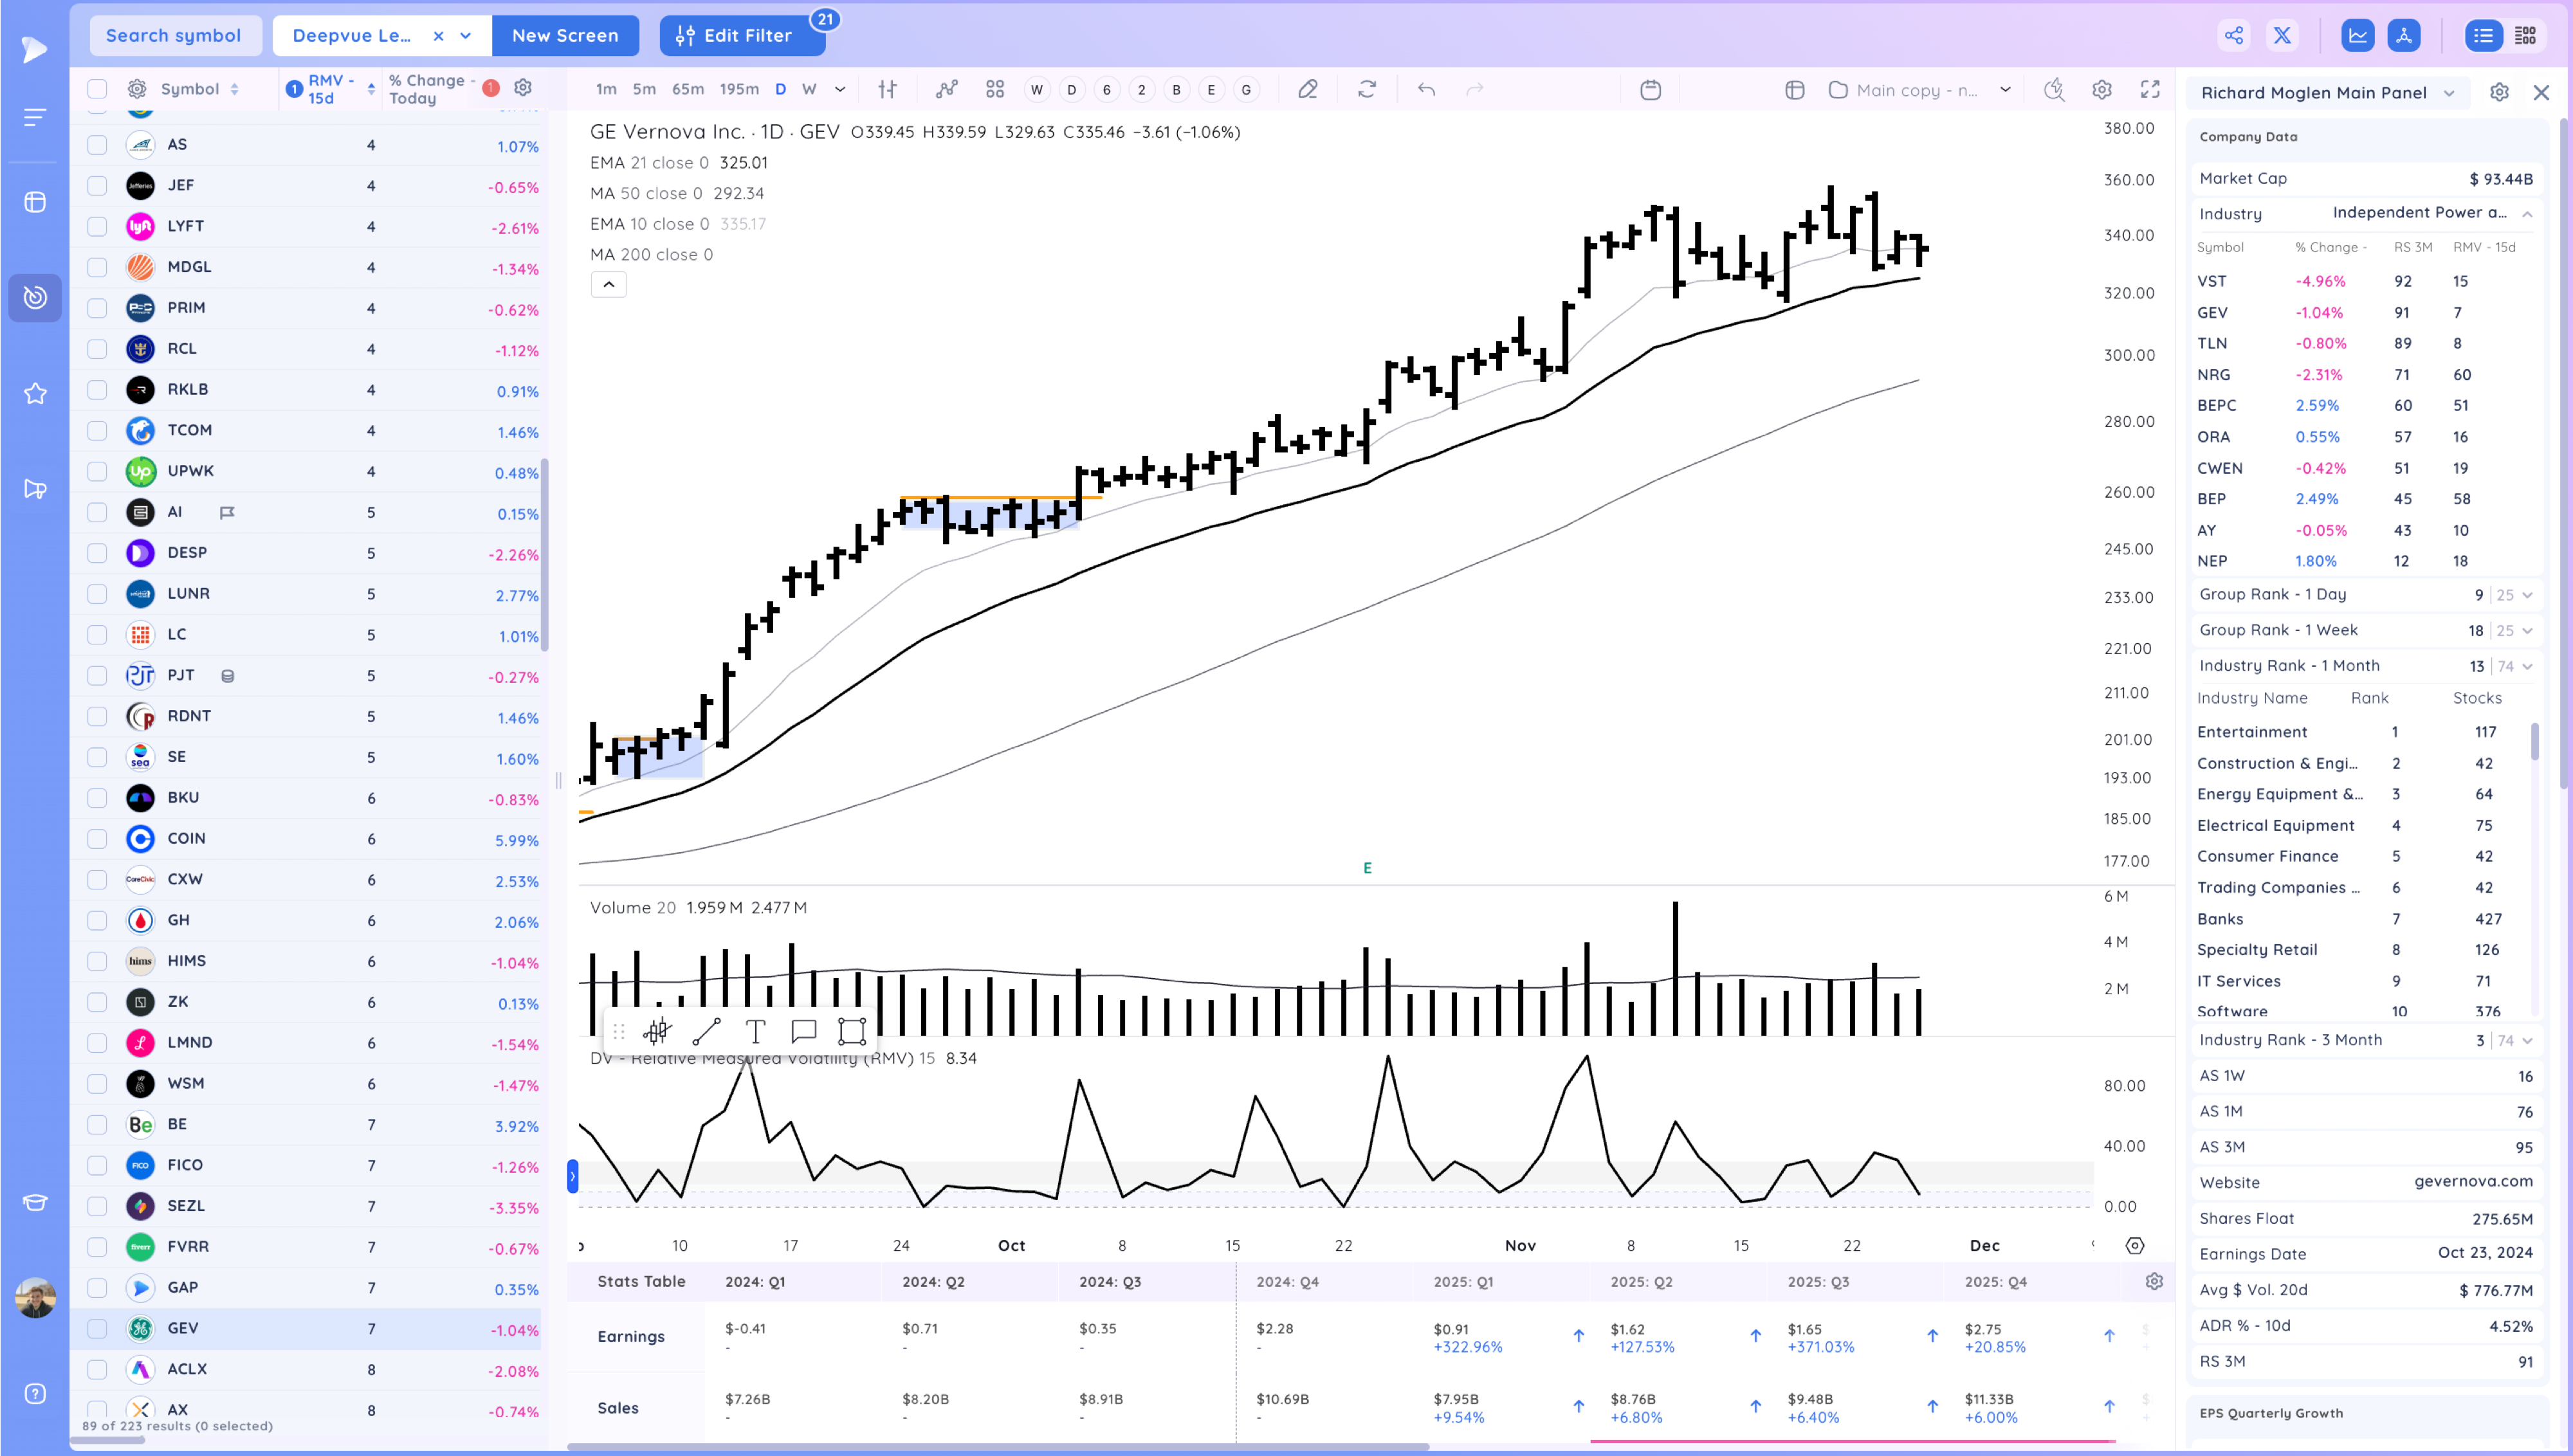The height and width of the screenshot is (1456, 2573).
Task: Select the rectangle shape drawing tool
Action: click(852, 1031)
